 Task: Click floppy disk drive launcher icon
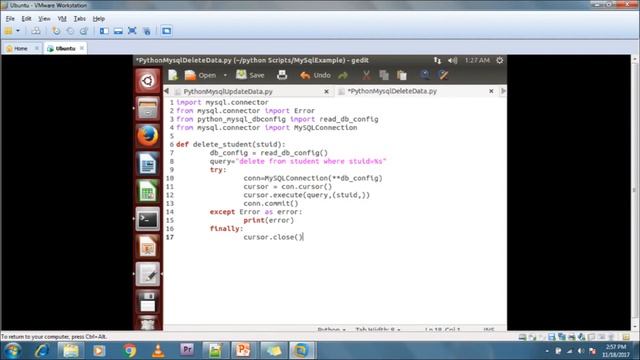(x=147, y=302)
